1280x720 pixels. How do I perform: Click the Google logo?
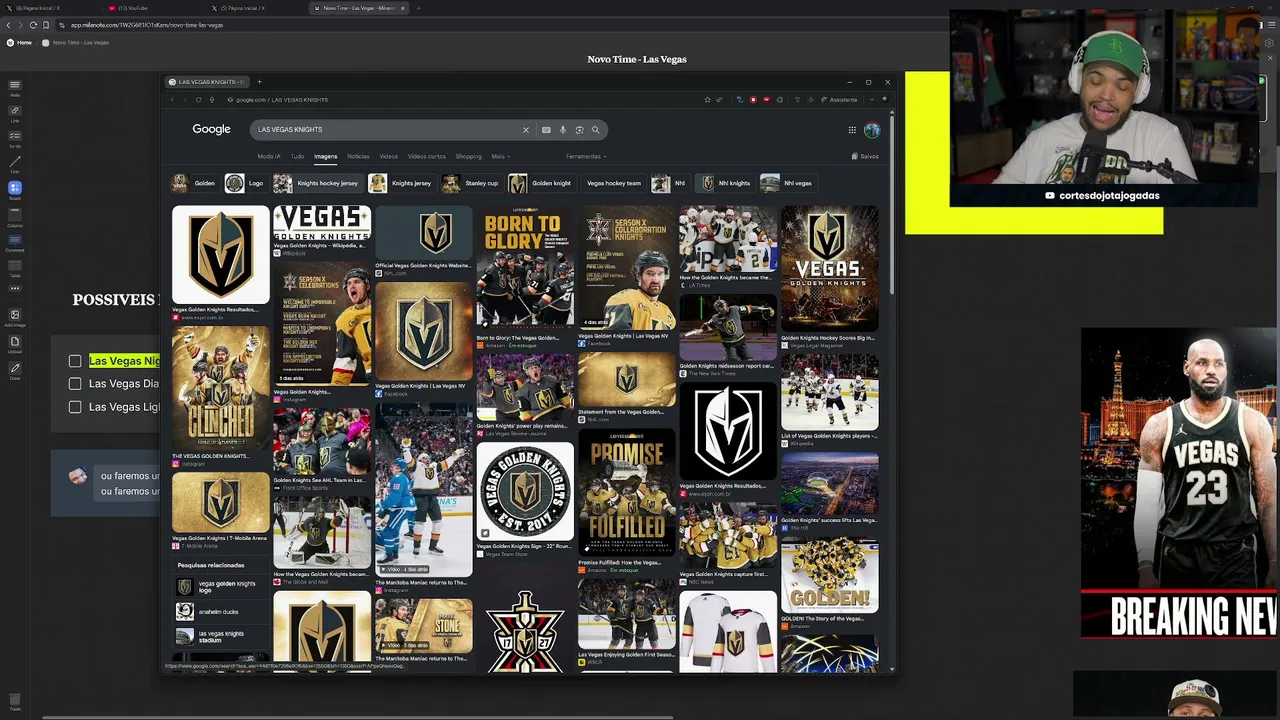(x=211, y=129)
